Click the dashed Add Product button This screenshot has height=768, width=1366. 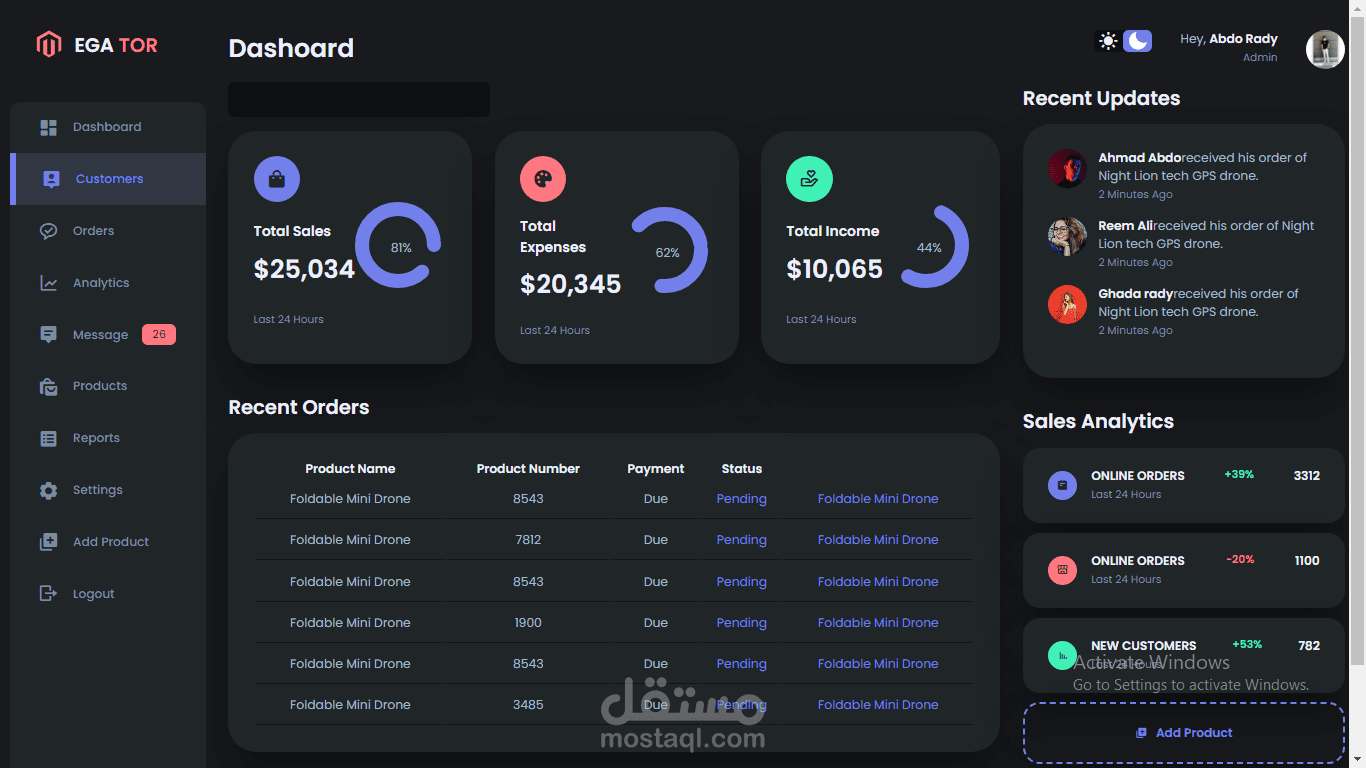click(1184, 733)
